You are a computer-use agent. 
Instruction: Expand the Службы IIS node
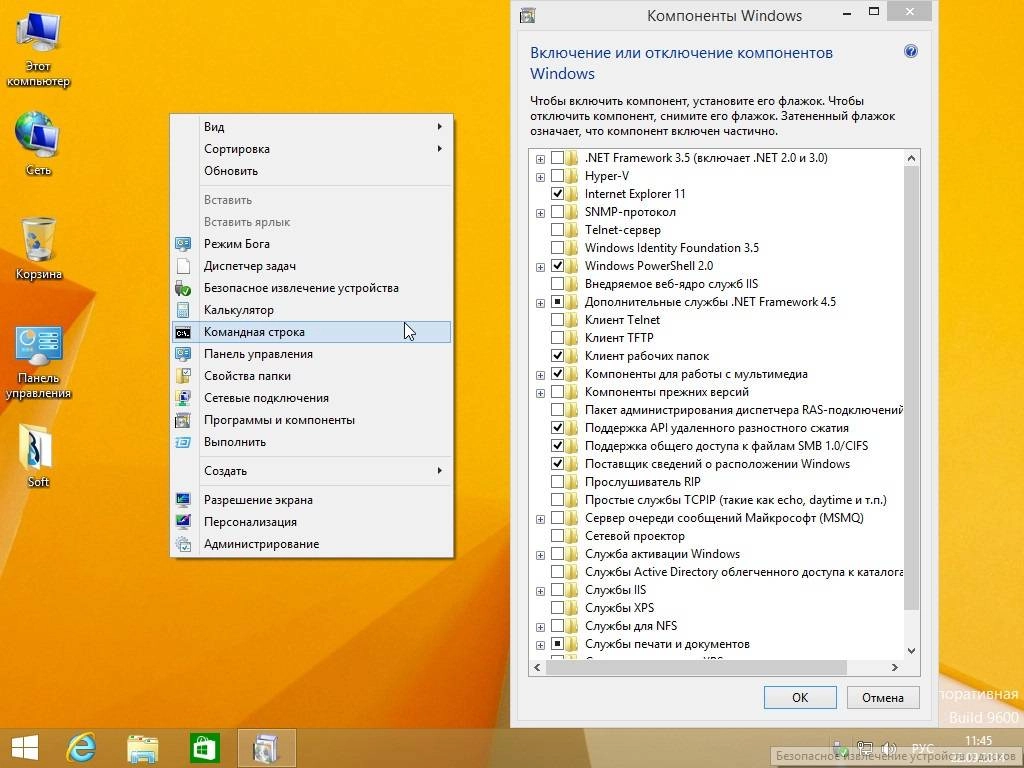point(540,592)
